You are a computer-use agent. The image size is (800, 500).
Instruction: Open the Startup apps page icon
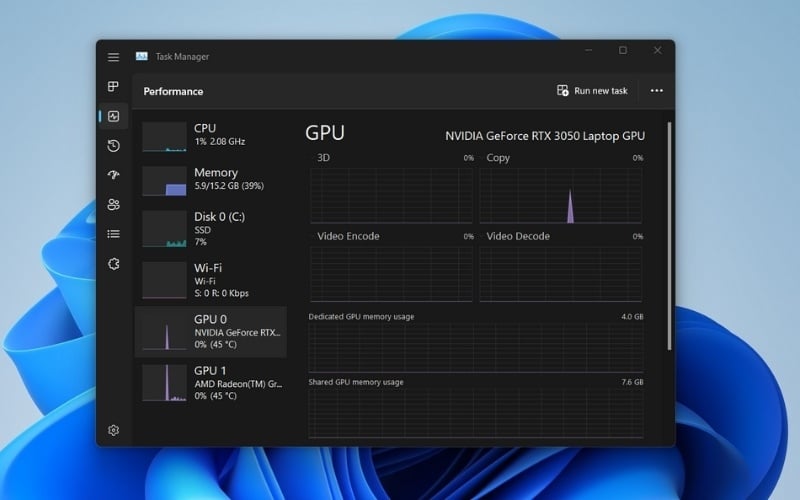tap(113, 175)
